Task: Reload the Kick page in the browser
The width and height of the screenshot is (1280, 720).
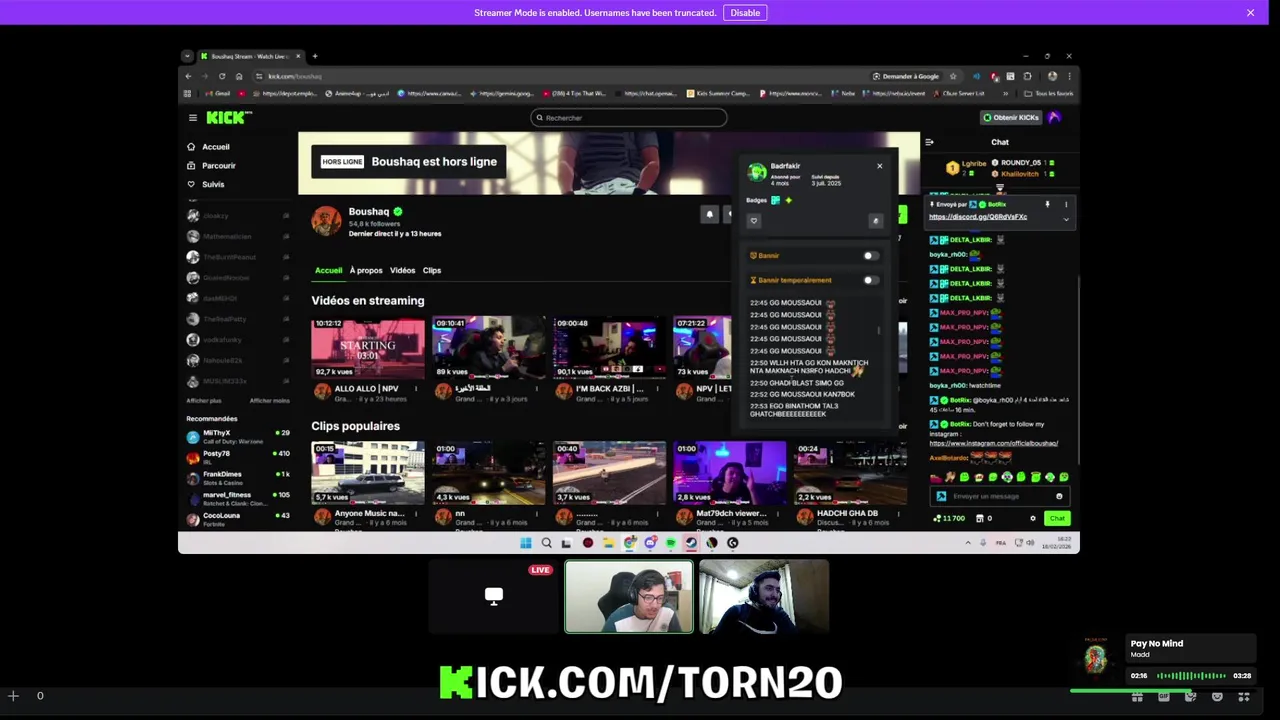Action: 222,76
